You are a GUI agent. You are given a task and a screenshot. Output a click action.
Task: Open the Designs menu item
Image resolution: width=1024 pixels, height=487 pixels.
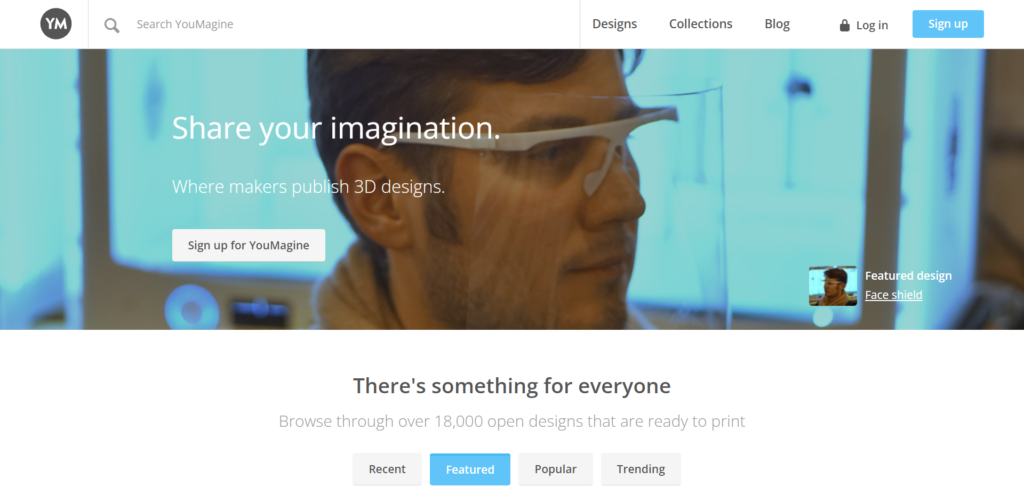(x=615, y=24)
